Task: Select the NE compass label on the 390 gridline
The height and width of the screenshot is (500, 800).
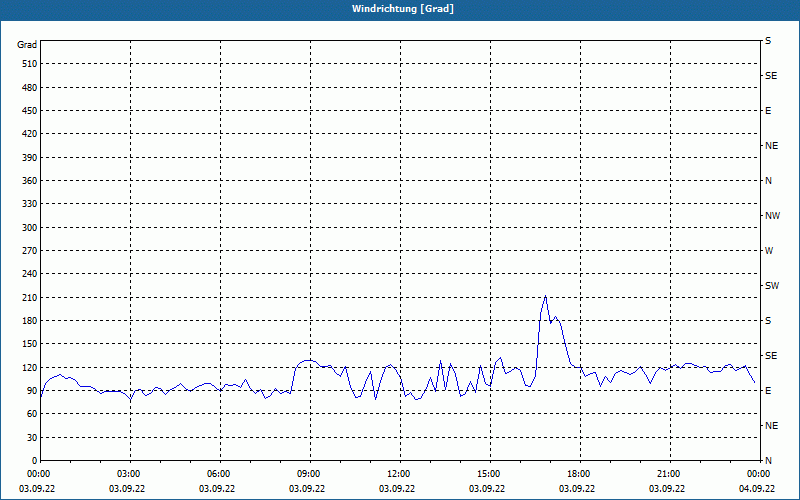Action: pyautogui.click(x=771, y=146)
